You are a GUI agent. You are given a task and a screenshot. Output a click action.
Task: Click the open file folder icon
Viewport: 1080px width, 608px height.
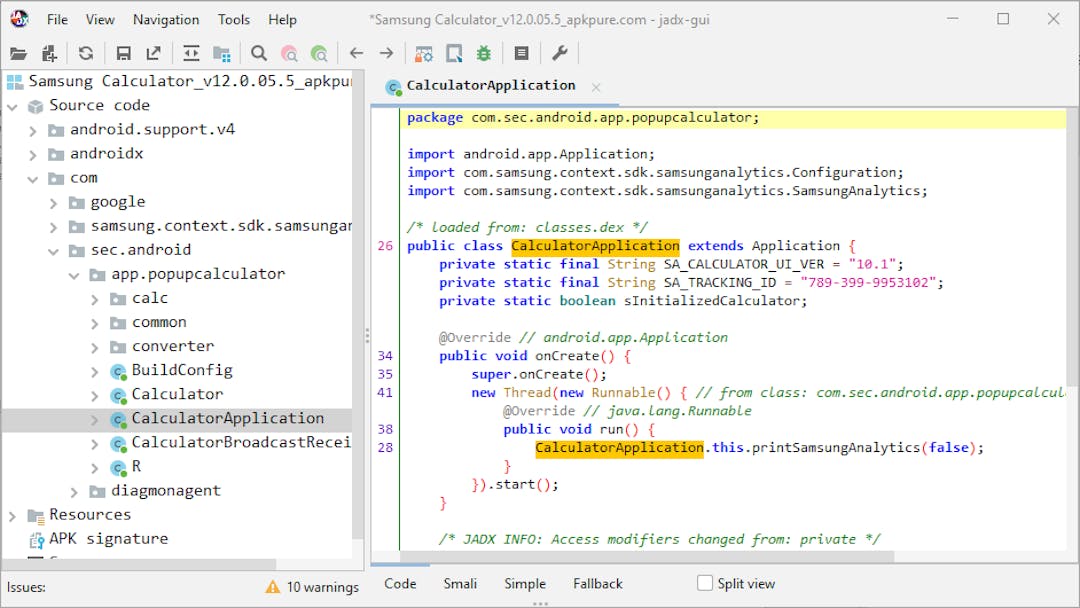coord(18,54)
